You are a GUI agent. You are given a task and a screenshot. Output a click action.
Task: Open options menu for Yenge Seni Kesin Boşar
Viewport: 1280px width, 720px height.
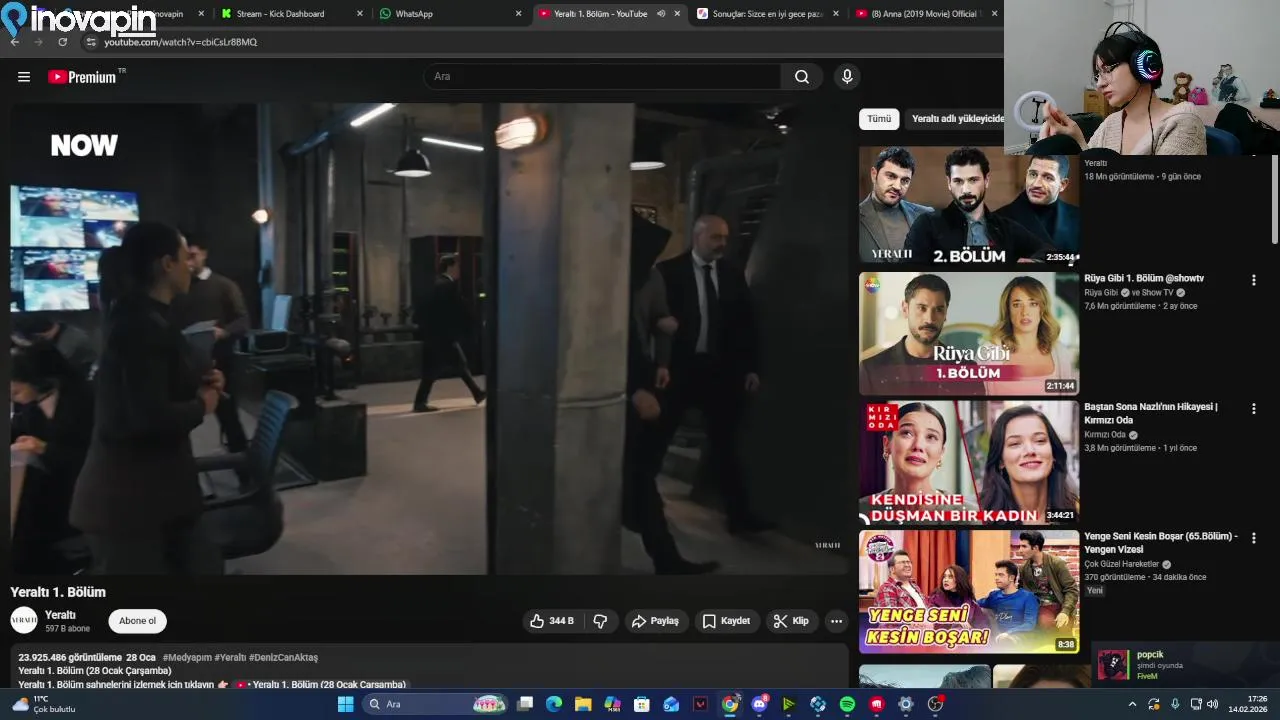(x=1253, y=538)
